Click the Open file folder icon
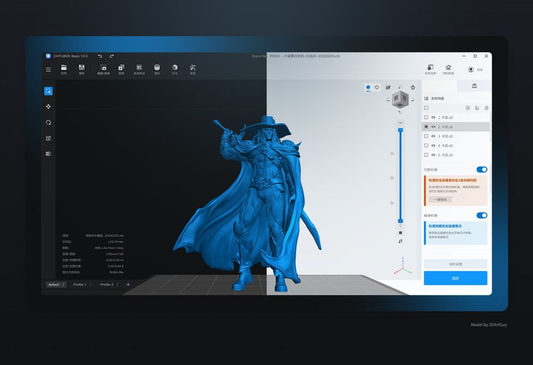The height and width of the screenshot is (365, 533). [64, 68]
